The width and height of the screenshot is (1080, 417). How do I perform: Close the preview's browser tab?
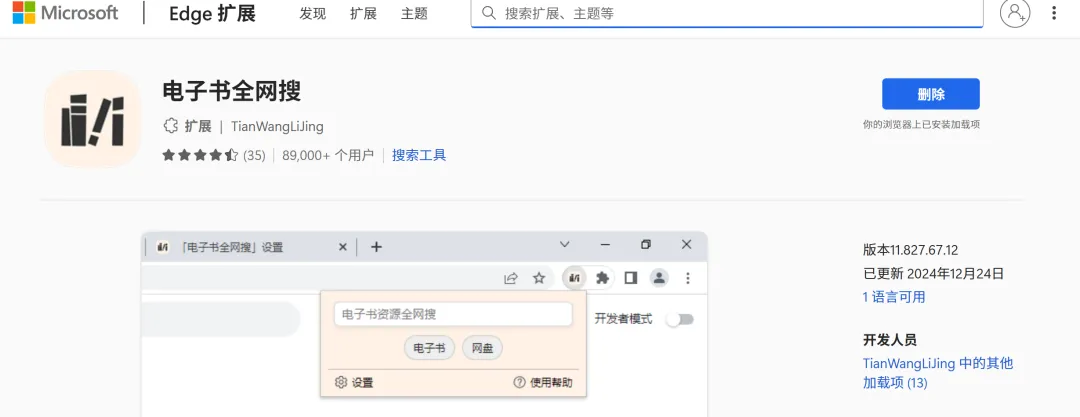click(x=342, y=247)
